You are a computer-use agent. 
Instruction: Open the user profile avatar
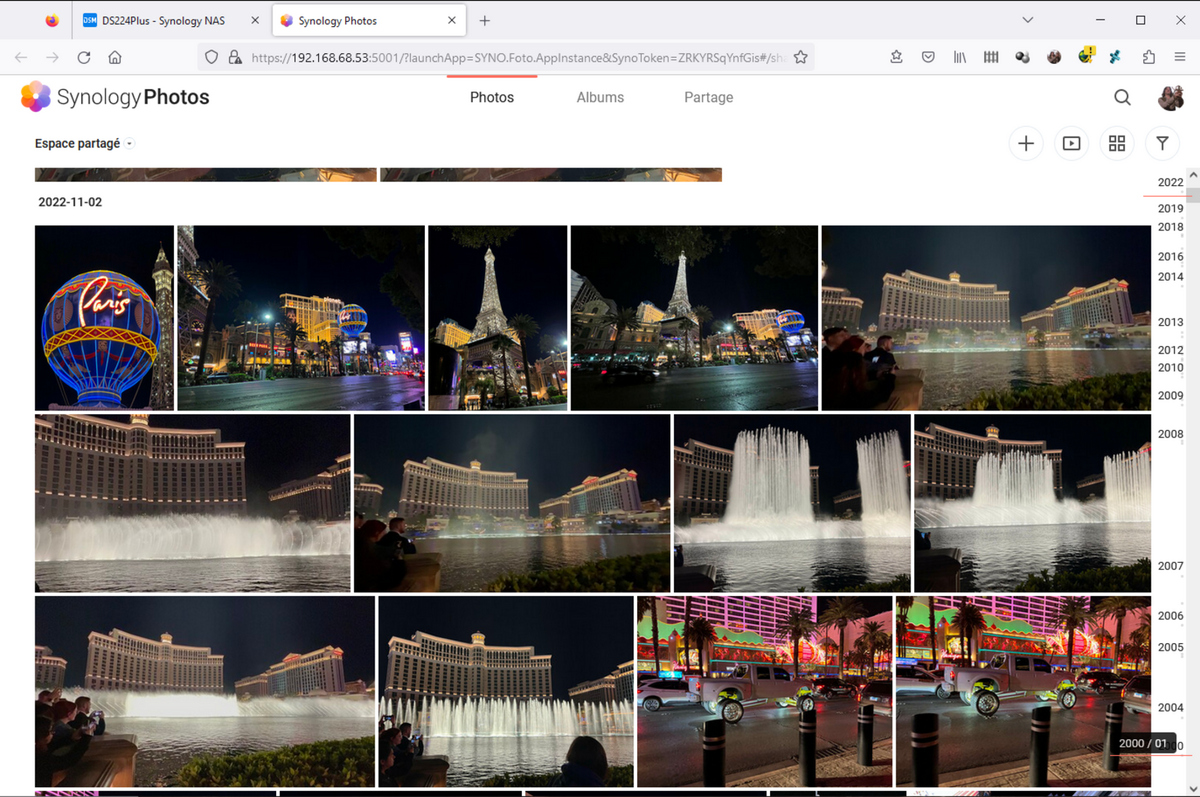click(1170, 97)
